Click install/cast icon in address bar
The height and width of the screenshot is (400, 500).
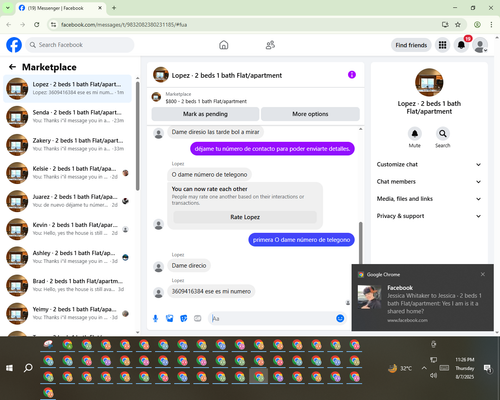445,25
